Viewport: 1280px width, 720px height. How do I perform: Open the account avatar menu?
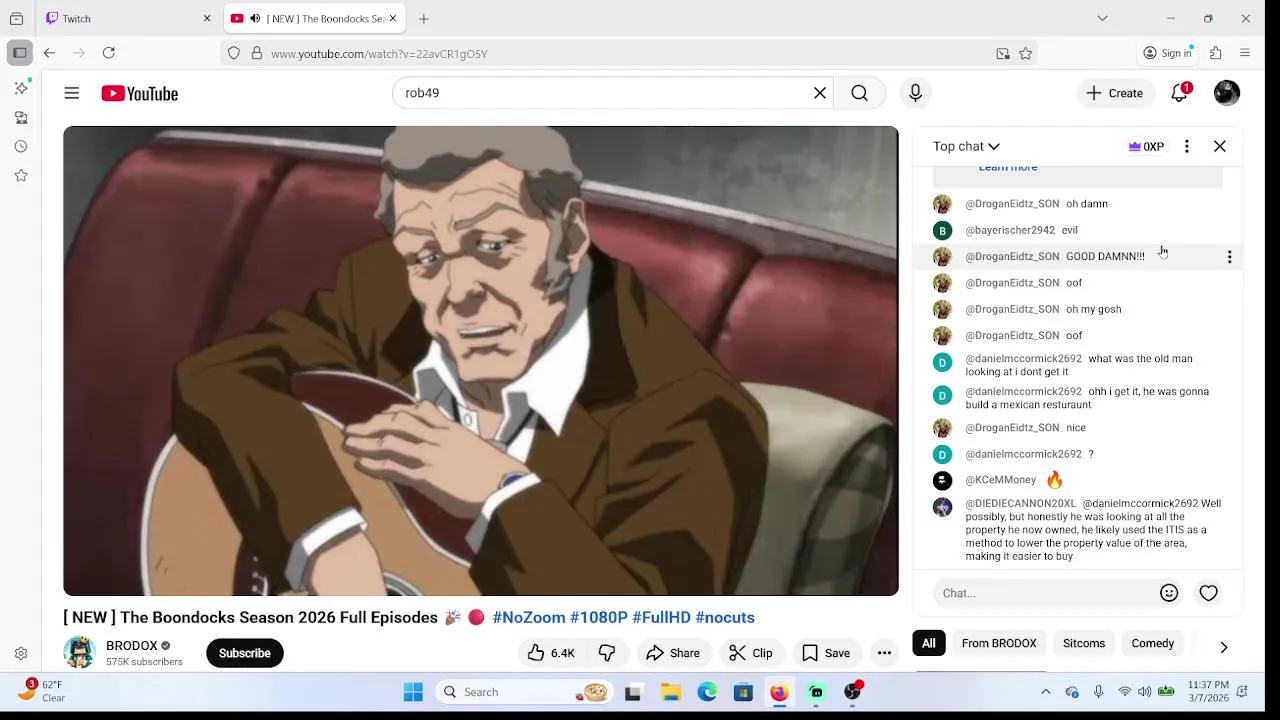1227,93
